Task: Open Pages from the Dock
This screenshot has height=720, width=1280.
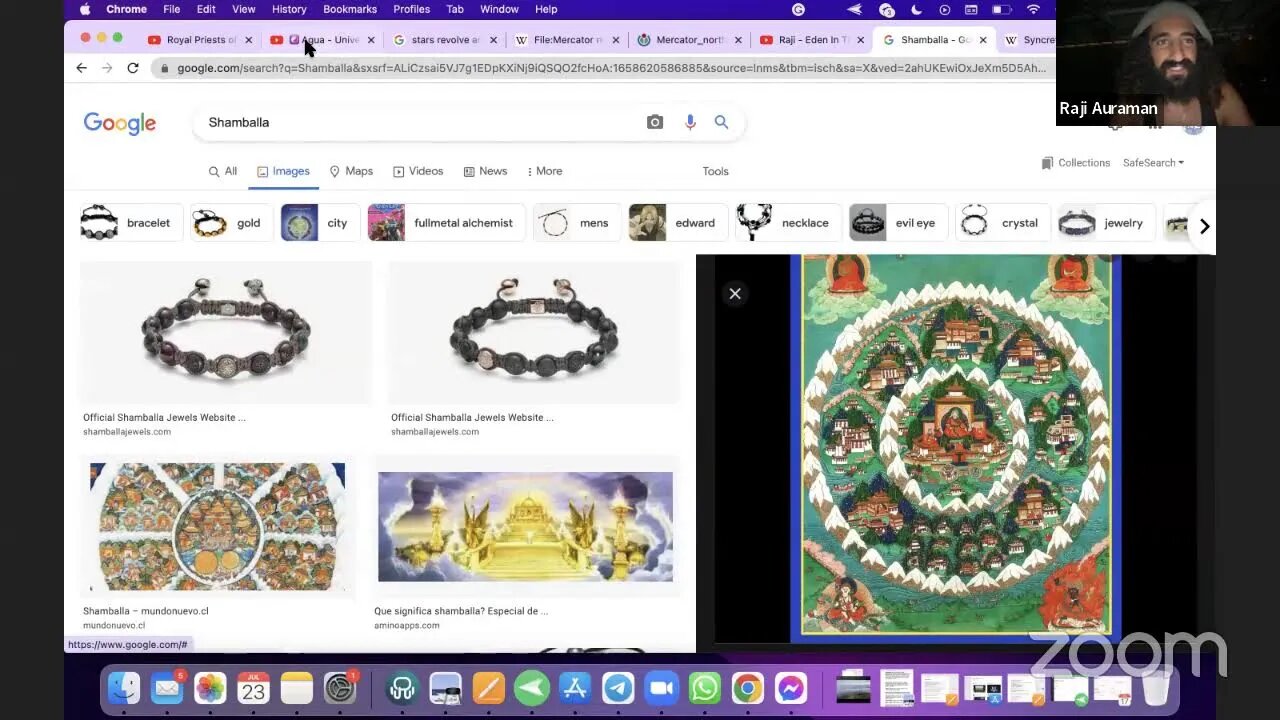Action: click(x=488, y=688)
